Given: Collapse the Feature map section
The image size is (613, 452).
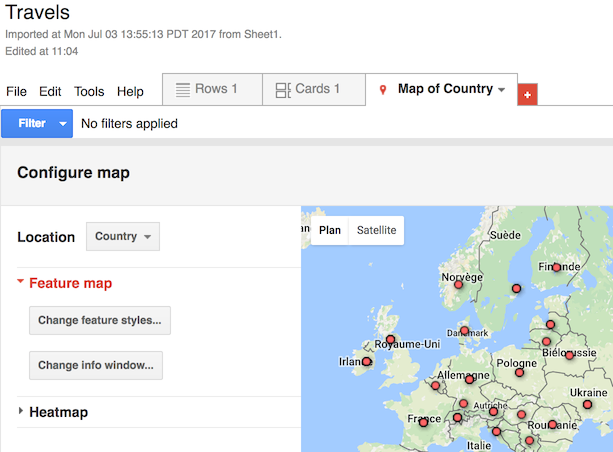Looking at the screenshot, I should tap(22, 283).
